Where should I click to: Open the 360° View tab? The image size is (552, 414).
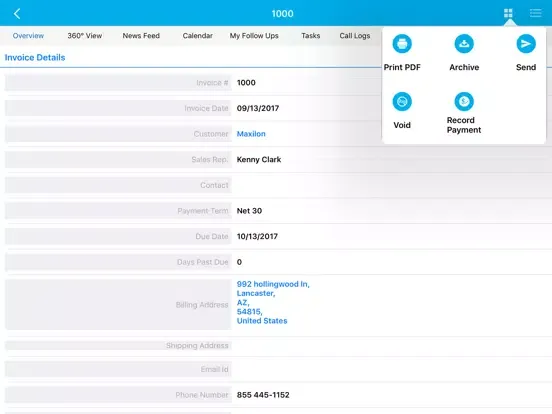click(84, 36)
